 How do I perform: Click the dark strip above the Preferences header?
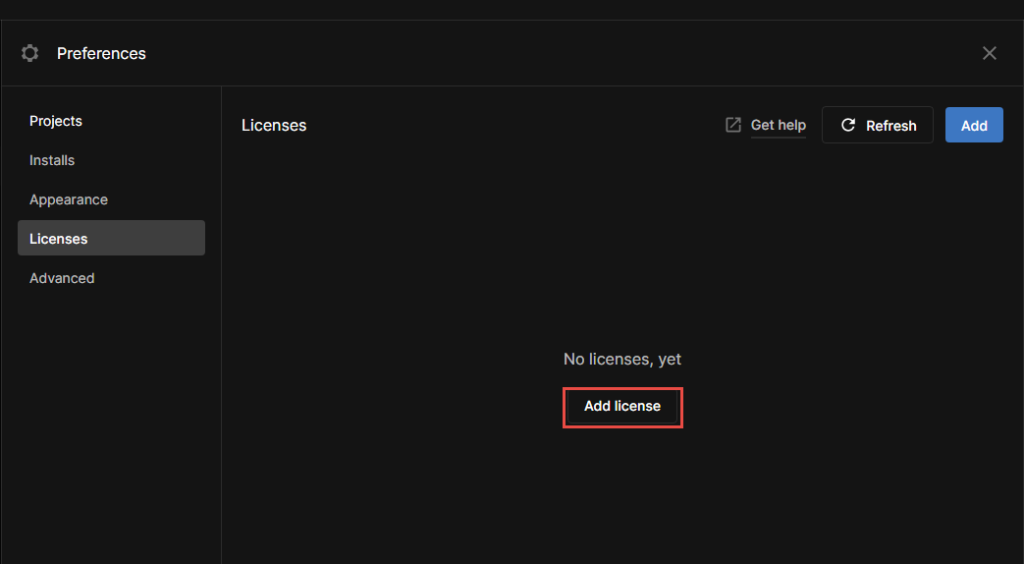pos(512,9)
